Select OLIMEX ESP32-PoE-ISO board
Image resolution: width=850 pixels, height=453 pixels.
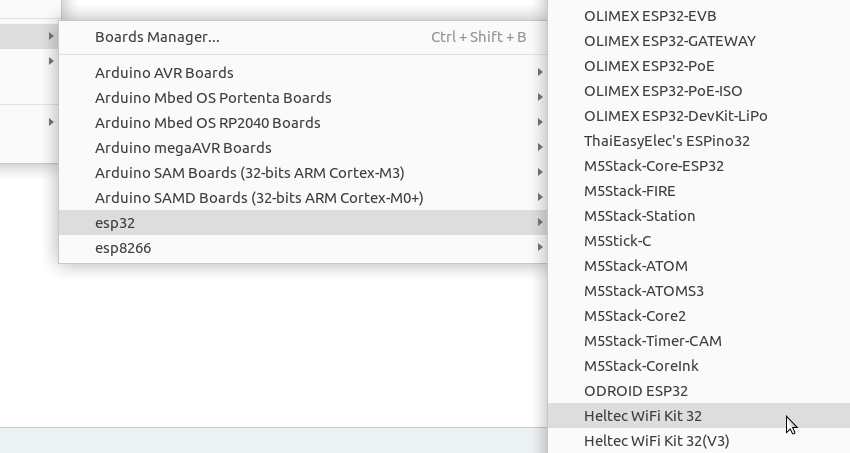(699, 90)
